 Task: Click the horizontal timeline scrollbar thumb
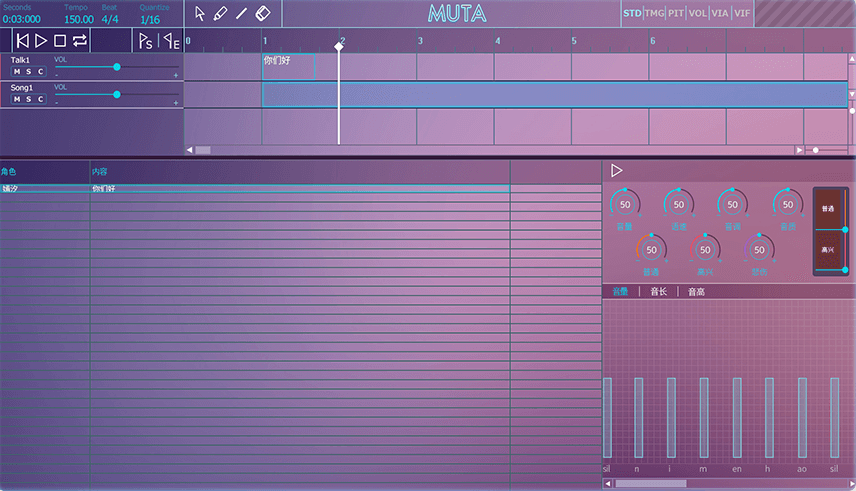(x=203, y=150)
